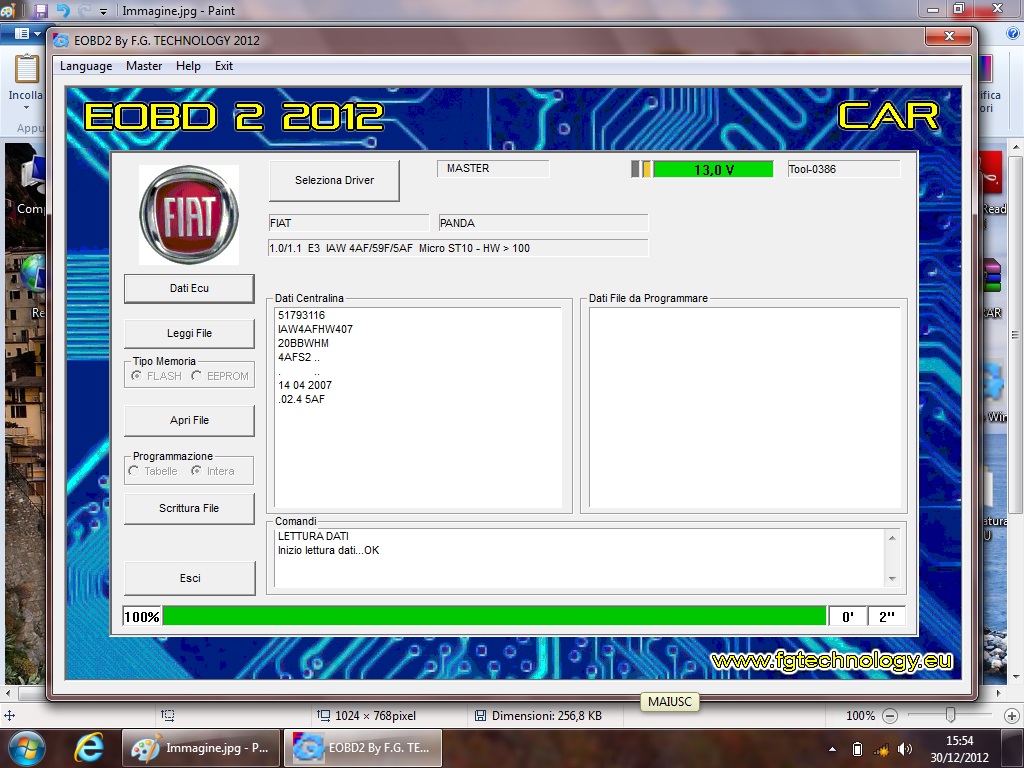Open Internet Explorer from the taskbar

pos(90,747)
